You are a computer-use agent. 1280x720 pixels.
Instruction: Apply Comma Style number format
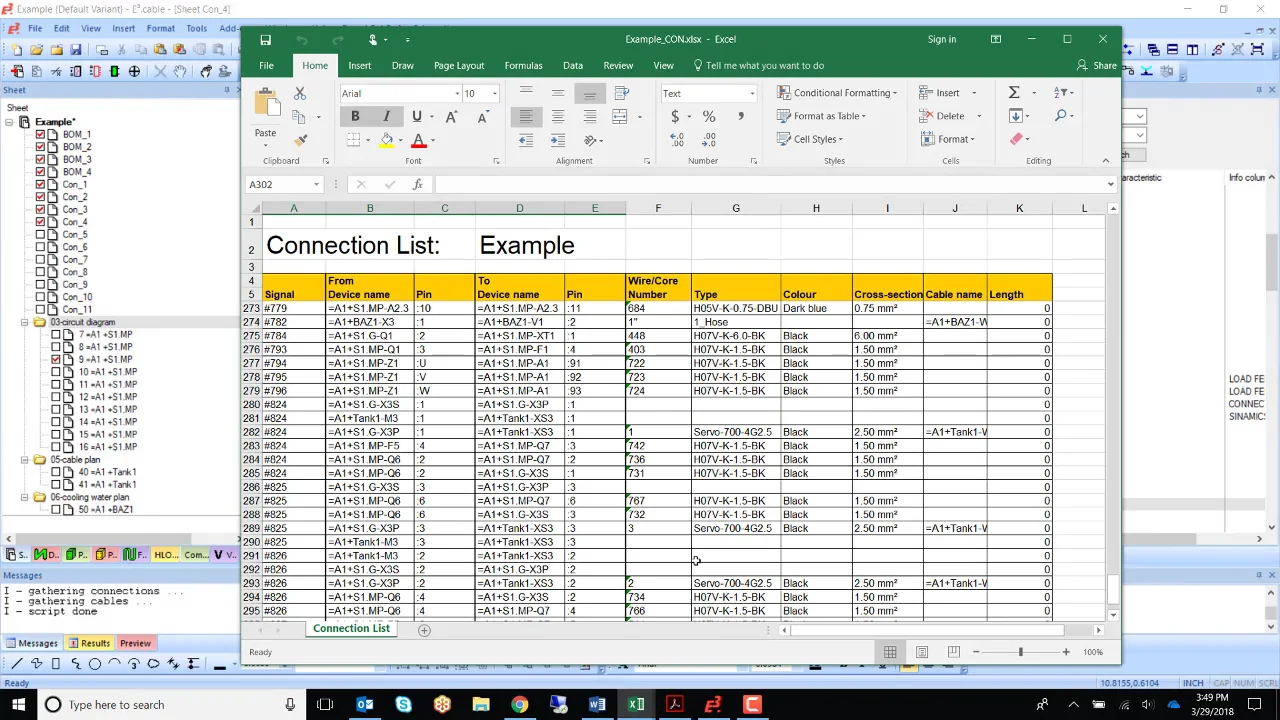tap(741, 117)
